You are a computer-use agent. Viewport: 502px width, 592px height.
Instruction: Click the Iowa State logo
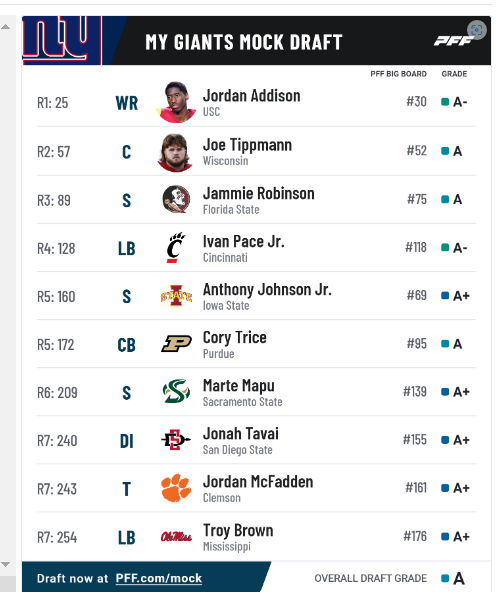click(x=176, y=296)
